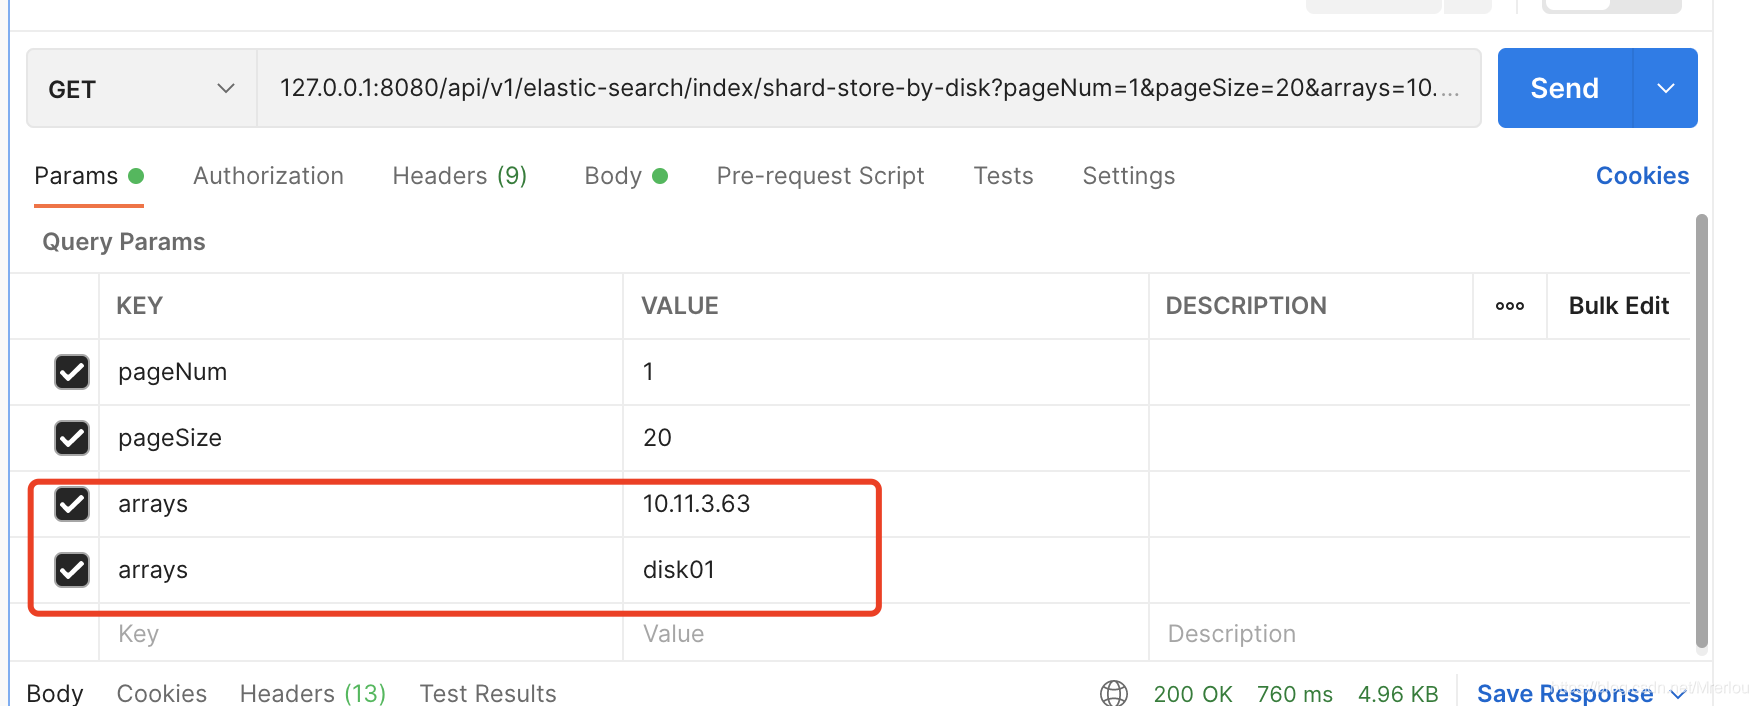Click the 4.96 KB response size

(1398, 693)
